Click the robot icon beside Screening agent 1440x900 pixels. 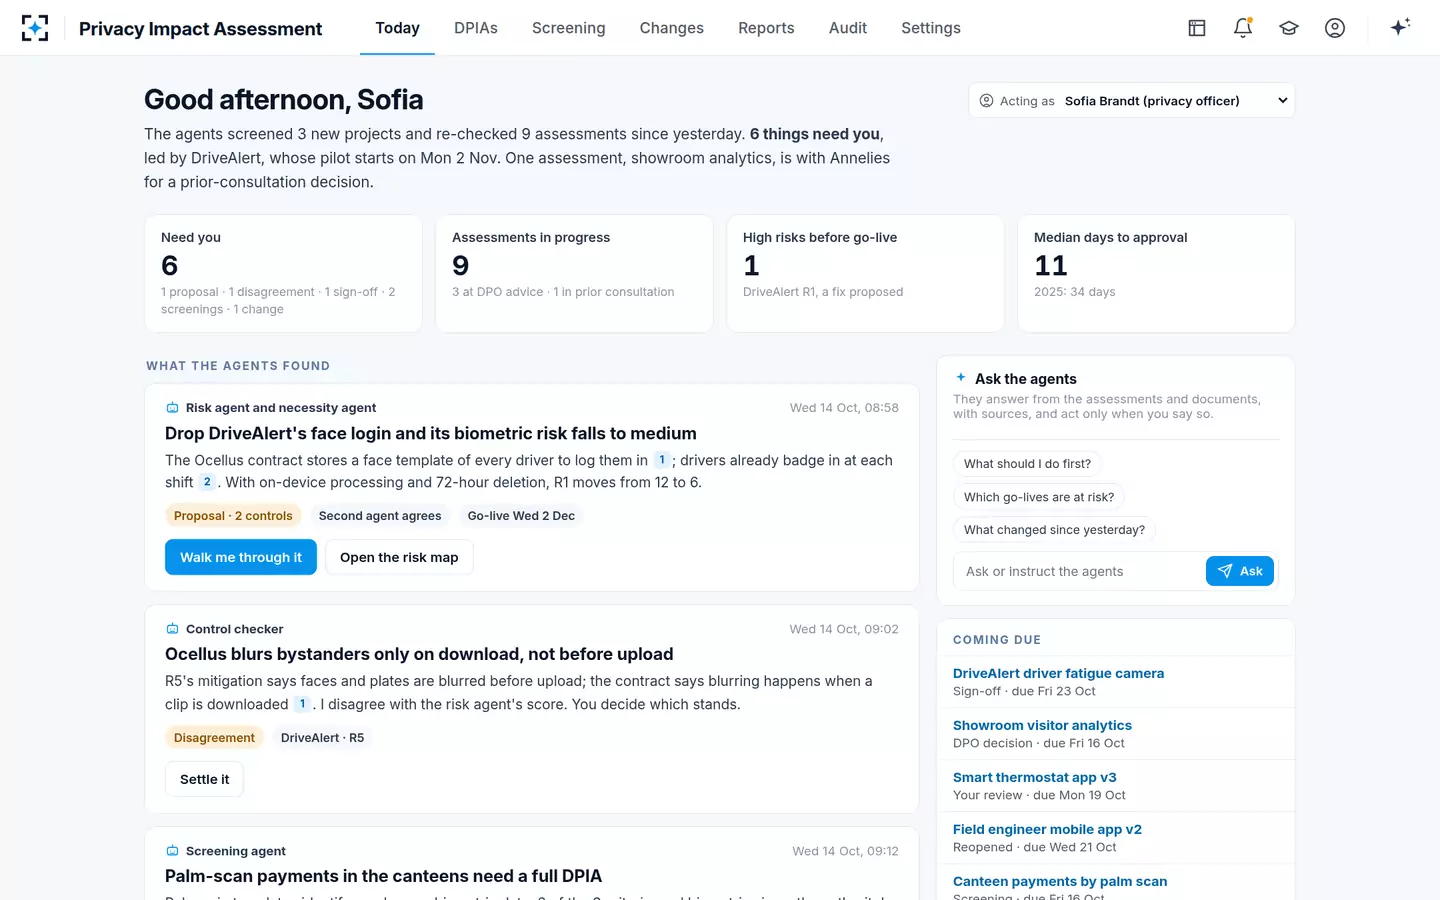172,851
